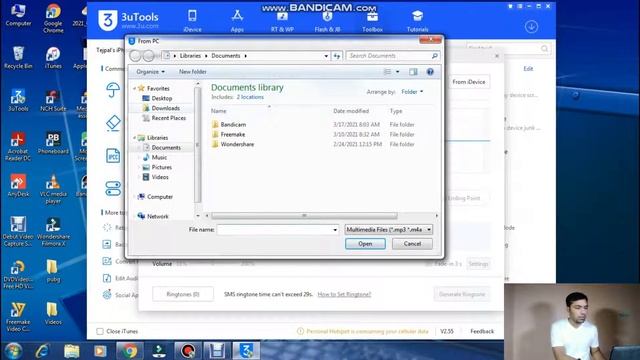Image resolution: width=640 pixels, height=360 pixels.
Task: Click New folder in dialog toolbar
Action: pos(193,72)
